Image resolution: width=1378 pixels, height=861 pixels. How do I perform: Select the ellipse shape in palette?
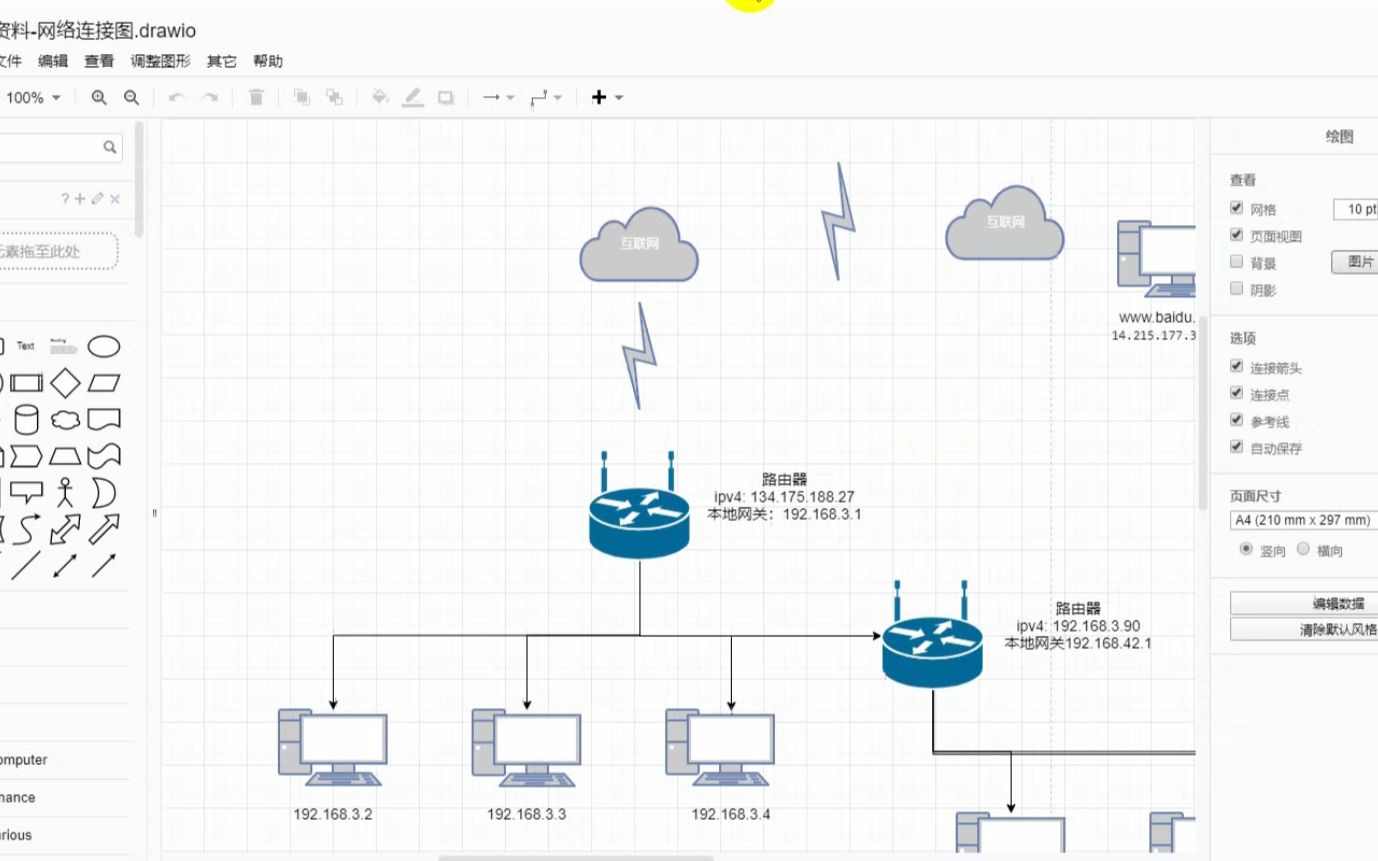pyautogui.click(x=104, y=347)
